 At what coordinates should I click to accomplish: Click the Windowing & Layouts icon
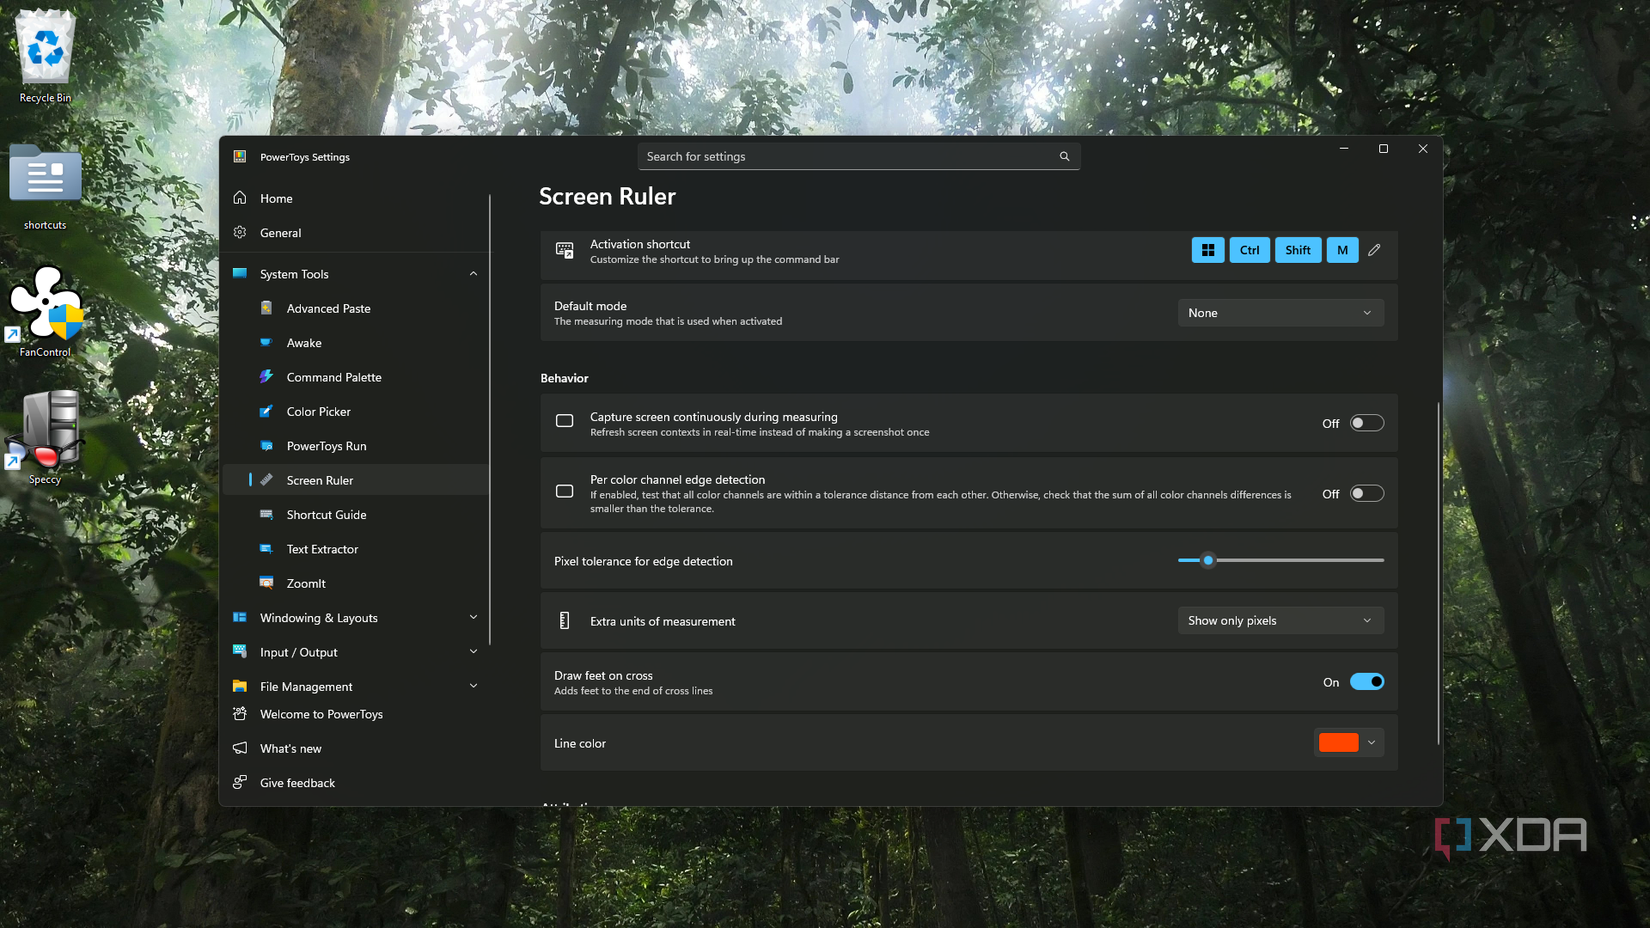(x=240, y=617)
